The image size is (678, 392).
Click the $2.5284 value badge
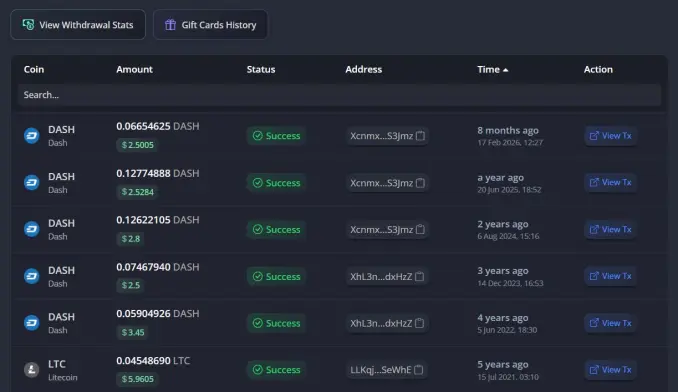pos(138,192)
